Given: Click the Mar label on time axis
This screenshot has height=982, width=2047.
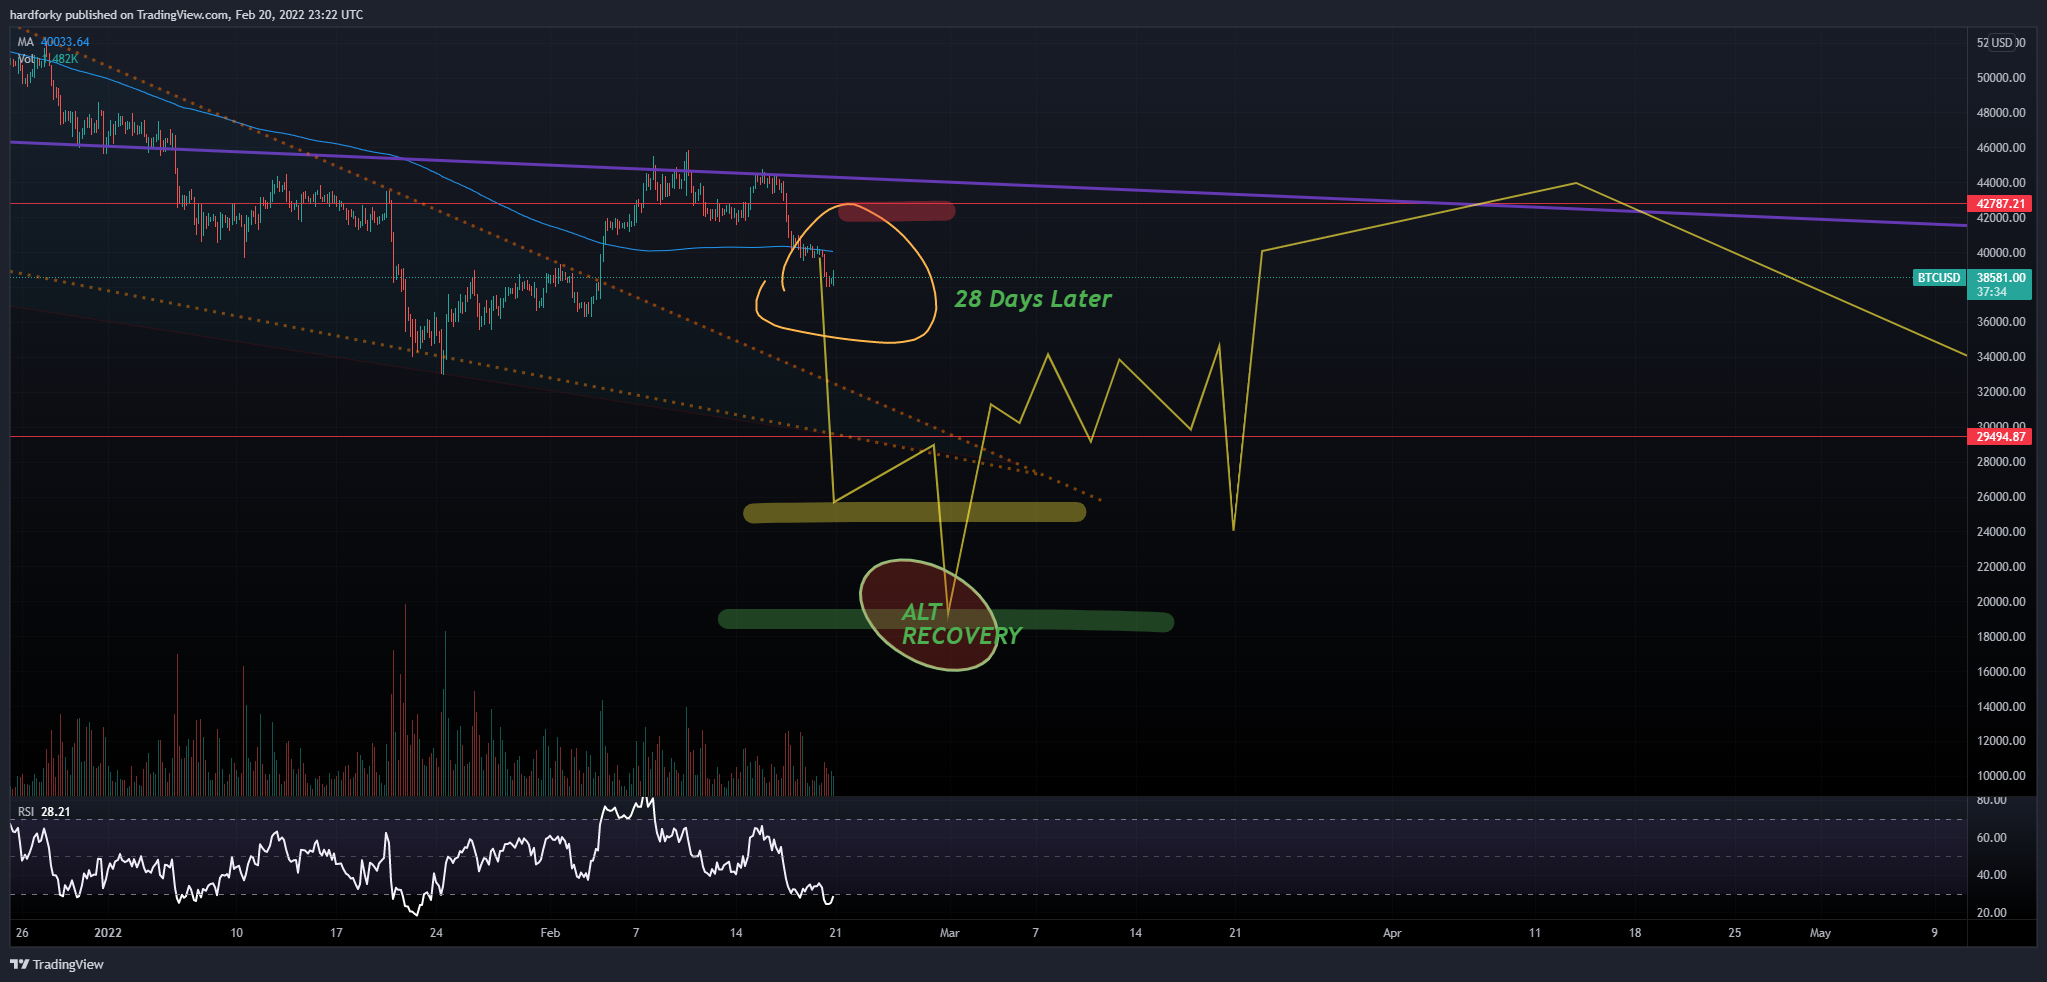Looking at the screenshot, I should [949, 933].
